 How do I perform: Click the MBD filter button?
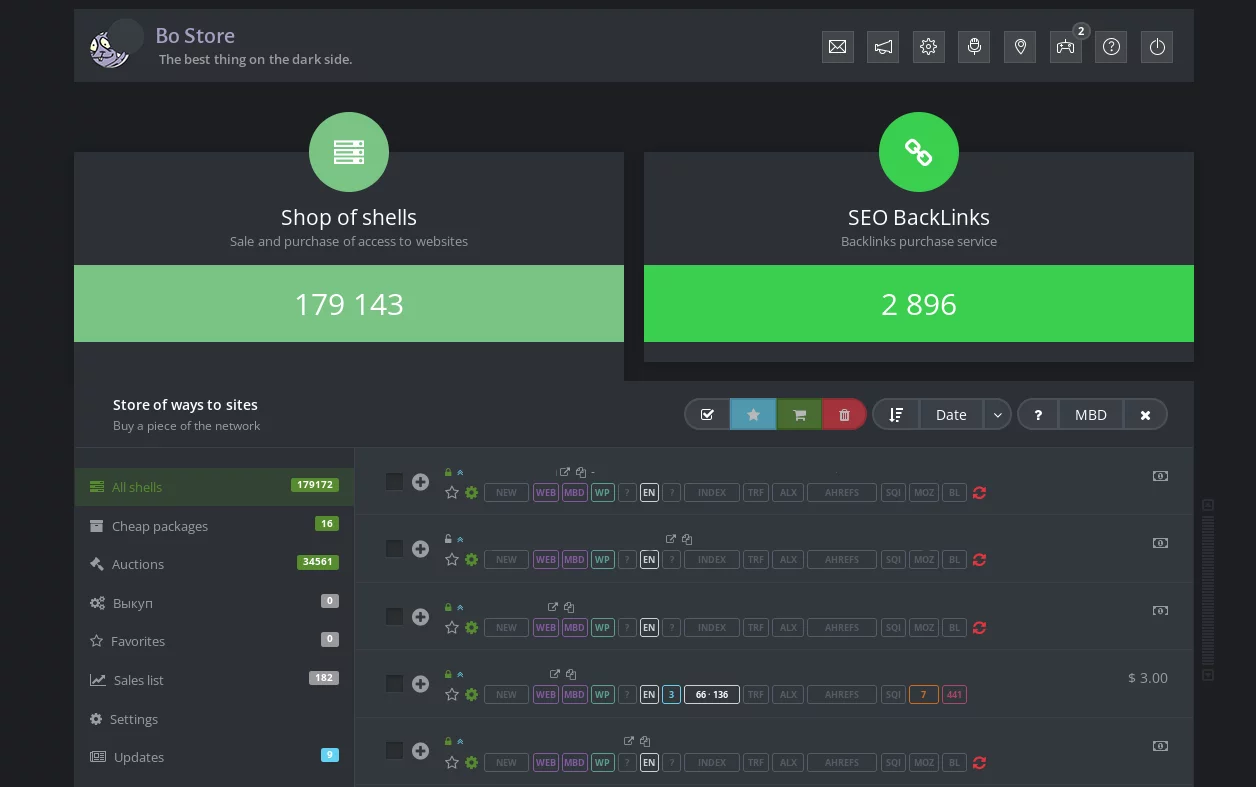pyautogui.click(x=1090, y=415)
